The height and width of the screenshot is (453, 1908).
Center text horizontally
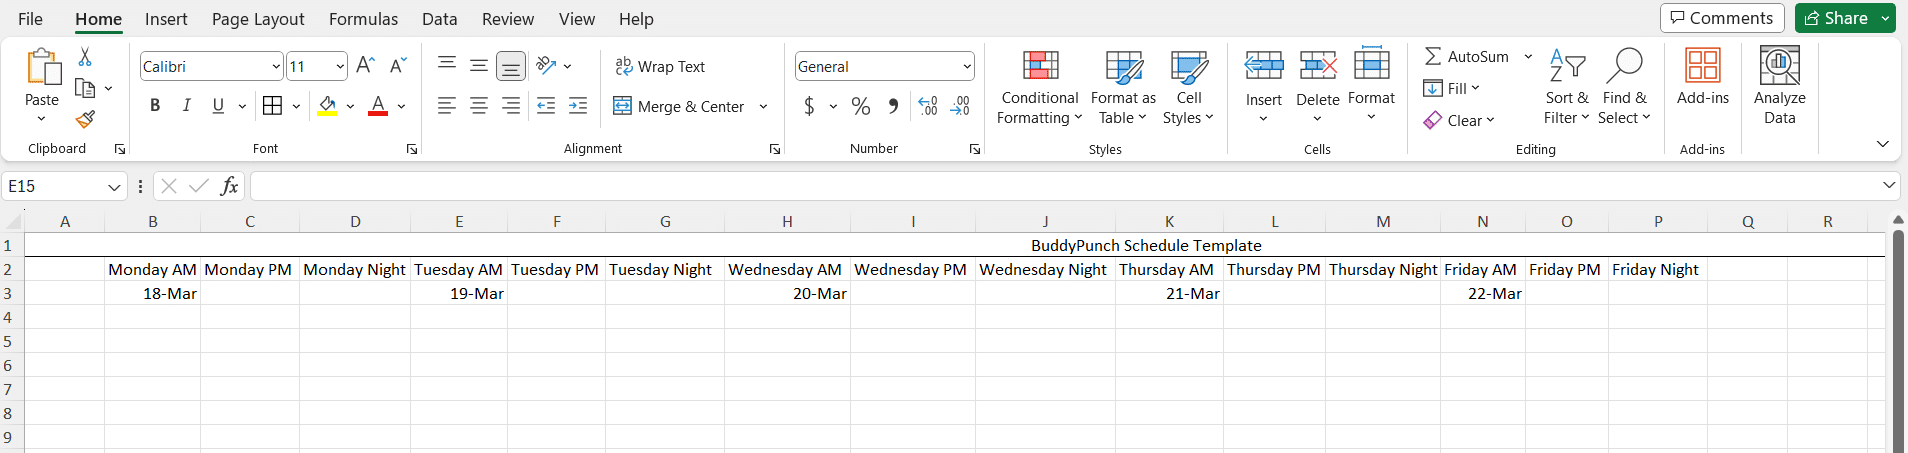tap(479, 106)
